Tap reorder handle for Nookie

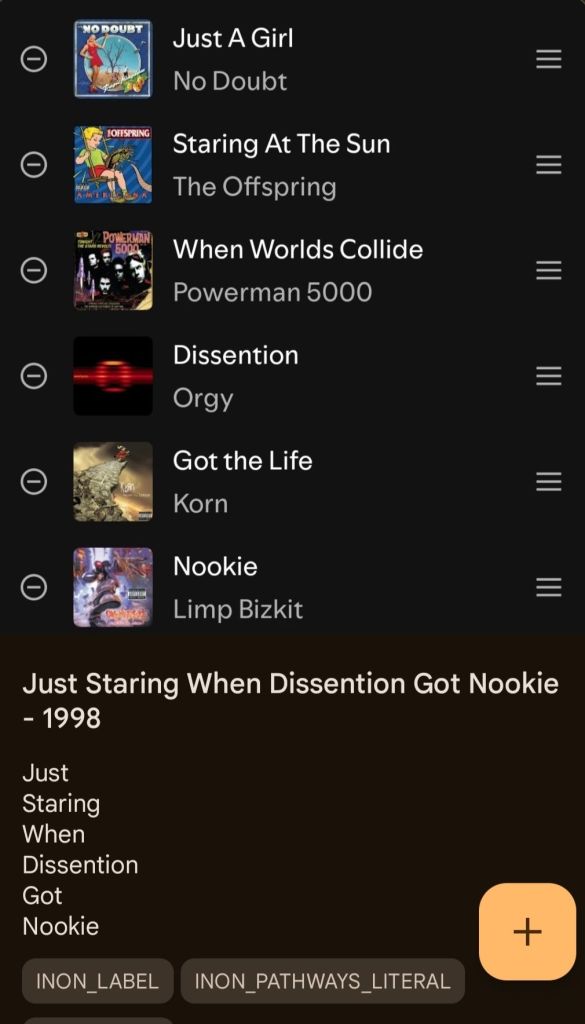[548, 588]
